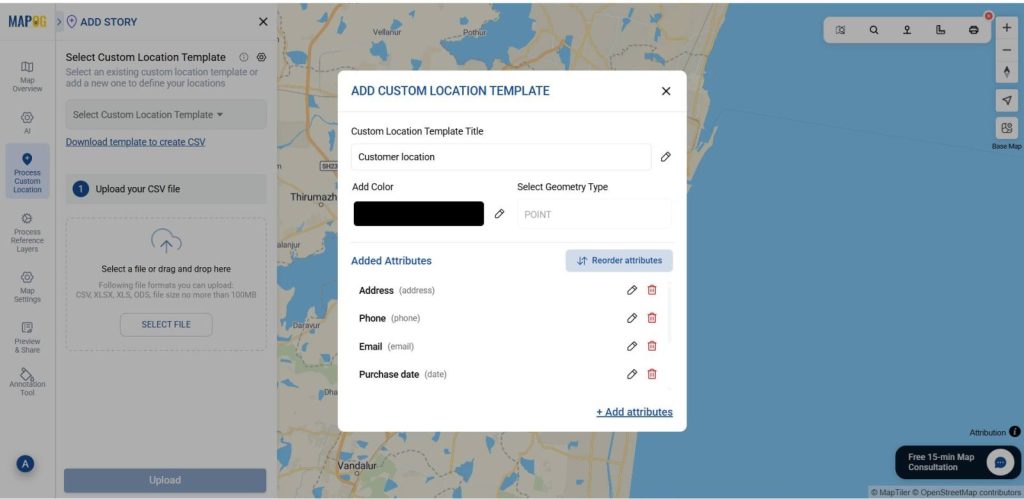
Task: Edit the Phone attribute
Action: click(x=632, y=318)
